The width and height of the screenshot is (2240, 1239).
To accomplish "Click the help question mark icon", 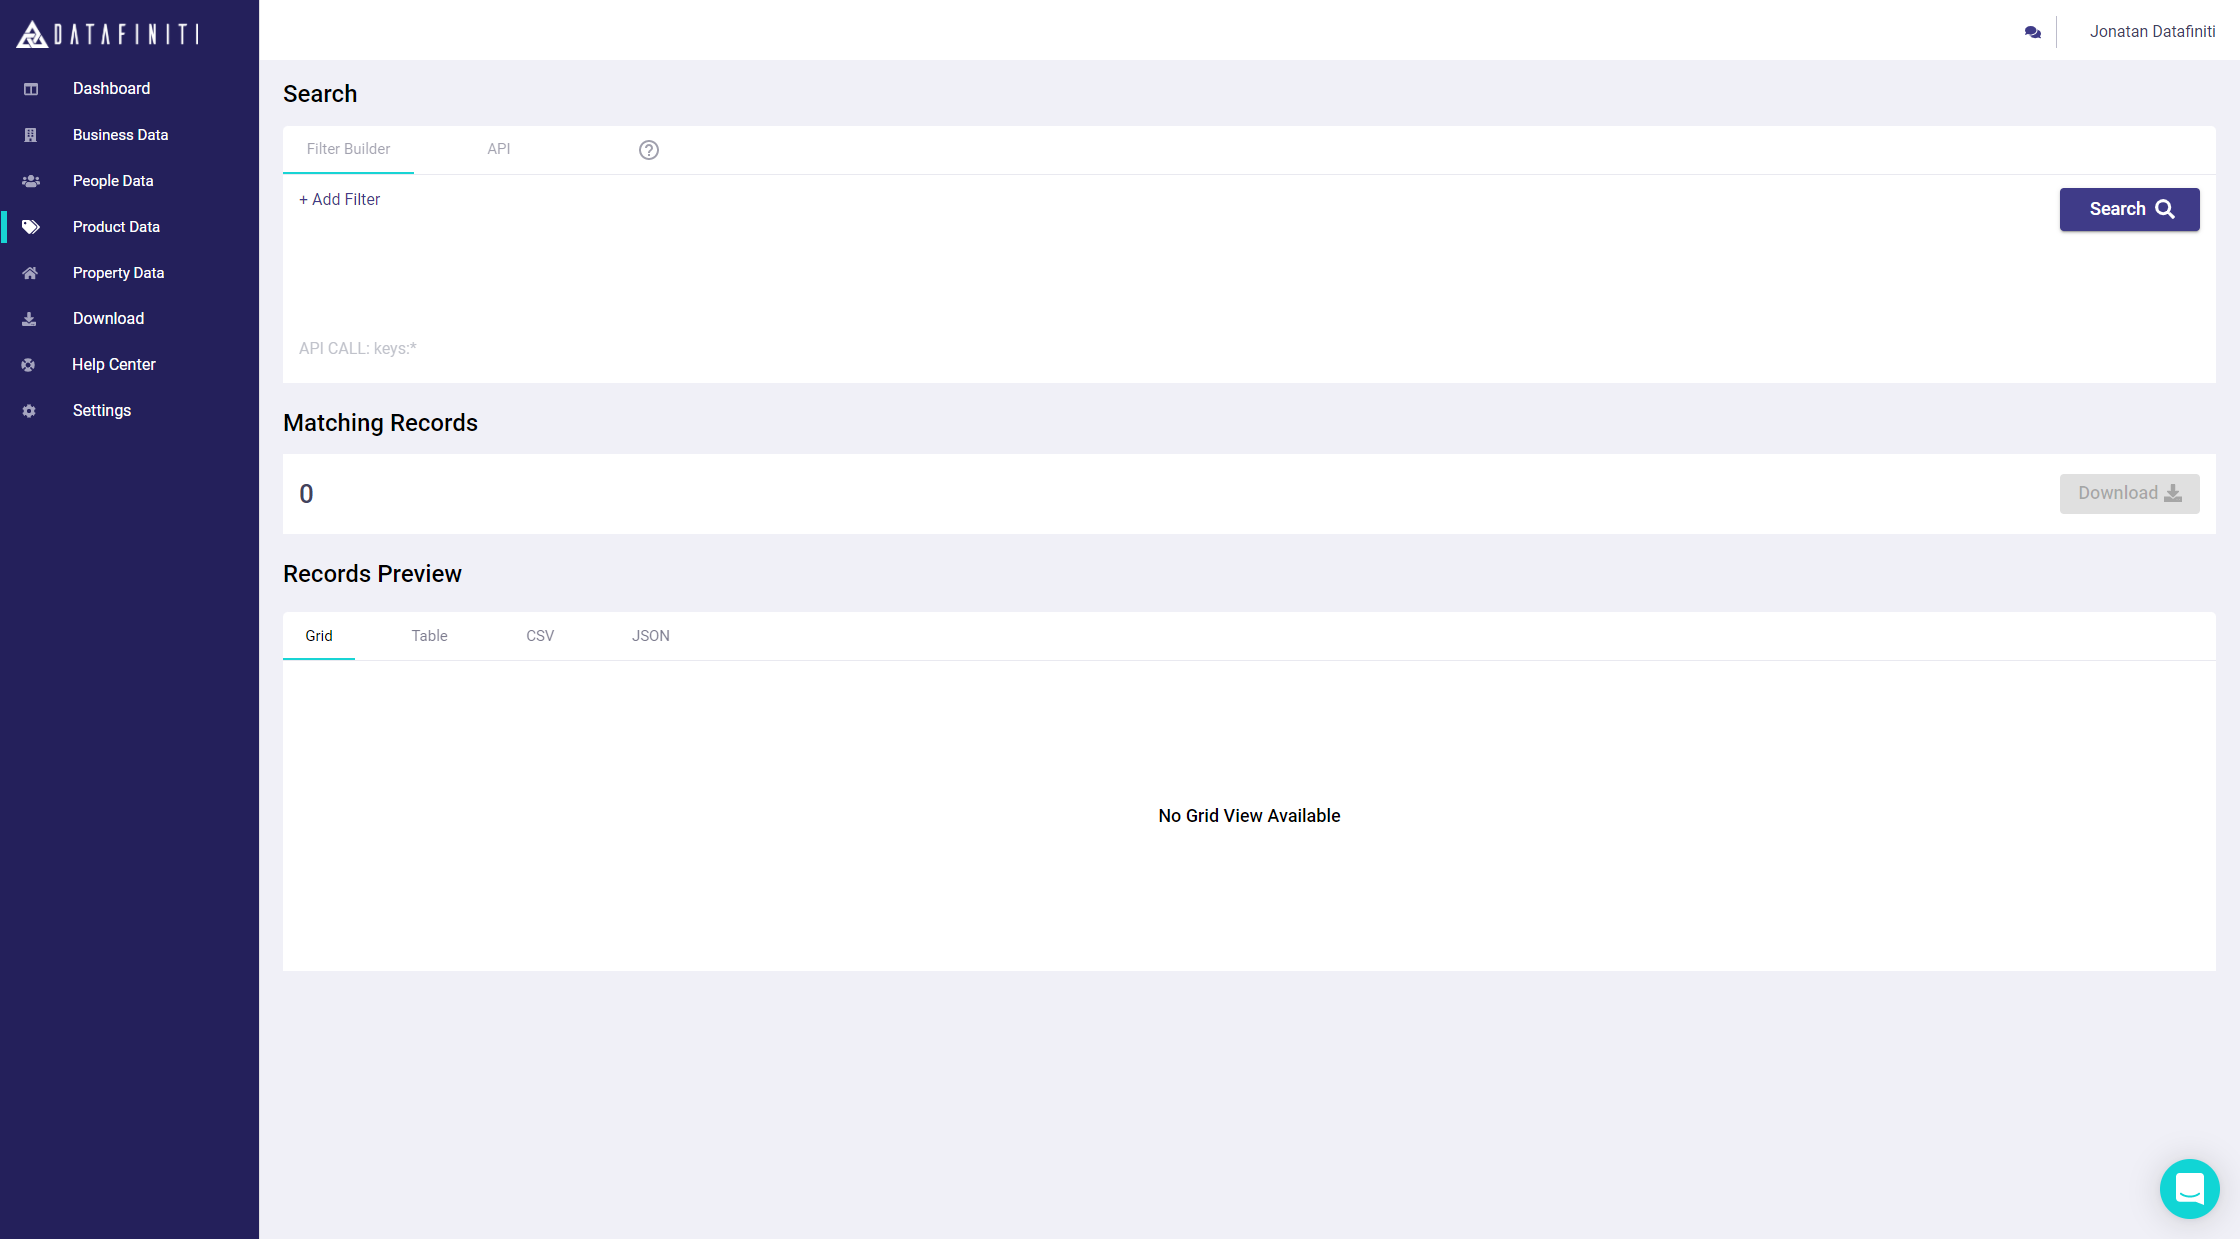I will click(649, 150).
